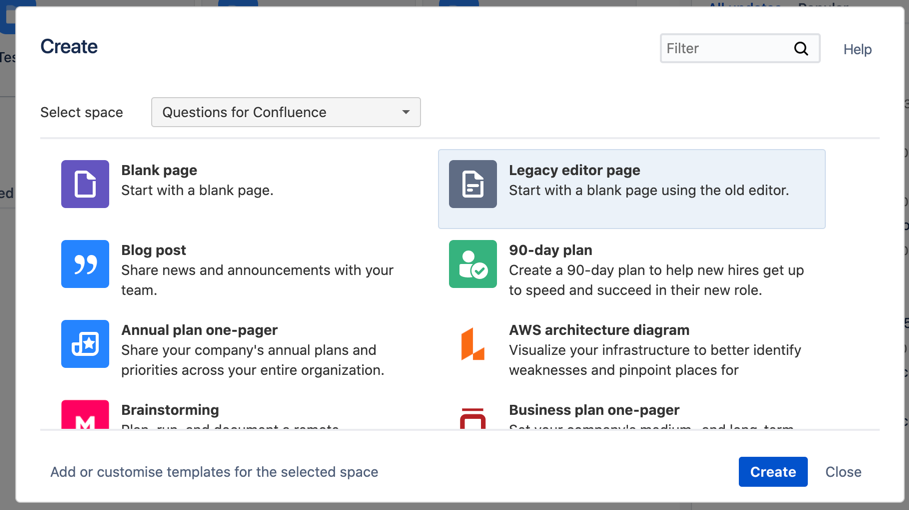
Task: Click Annual plan one-pager title
Action: (199, 330)
